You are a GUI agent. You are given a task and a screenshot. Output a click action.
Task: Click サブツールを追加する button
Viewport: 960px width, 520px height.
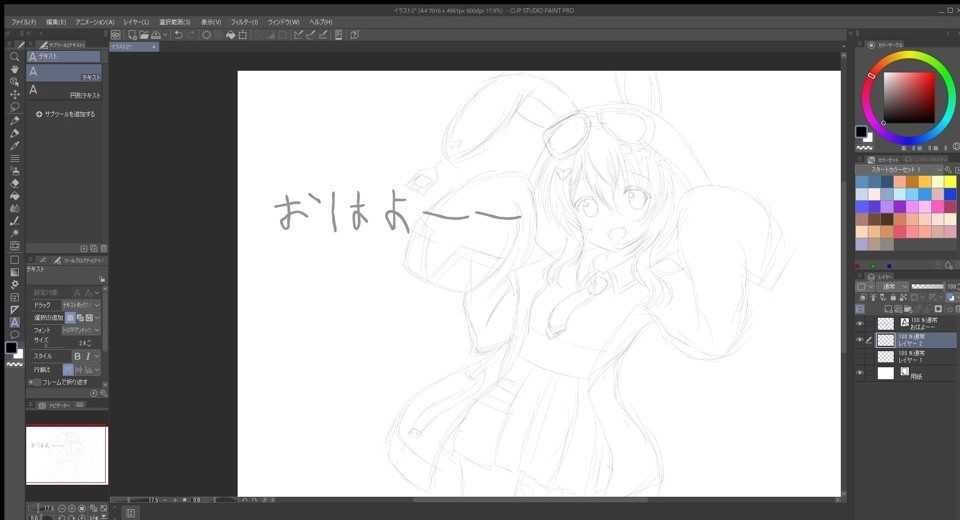point(66,114)
